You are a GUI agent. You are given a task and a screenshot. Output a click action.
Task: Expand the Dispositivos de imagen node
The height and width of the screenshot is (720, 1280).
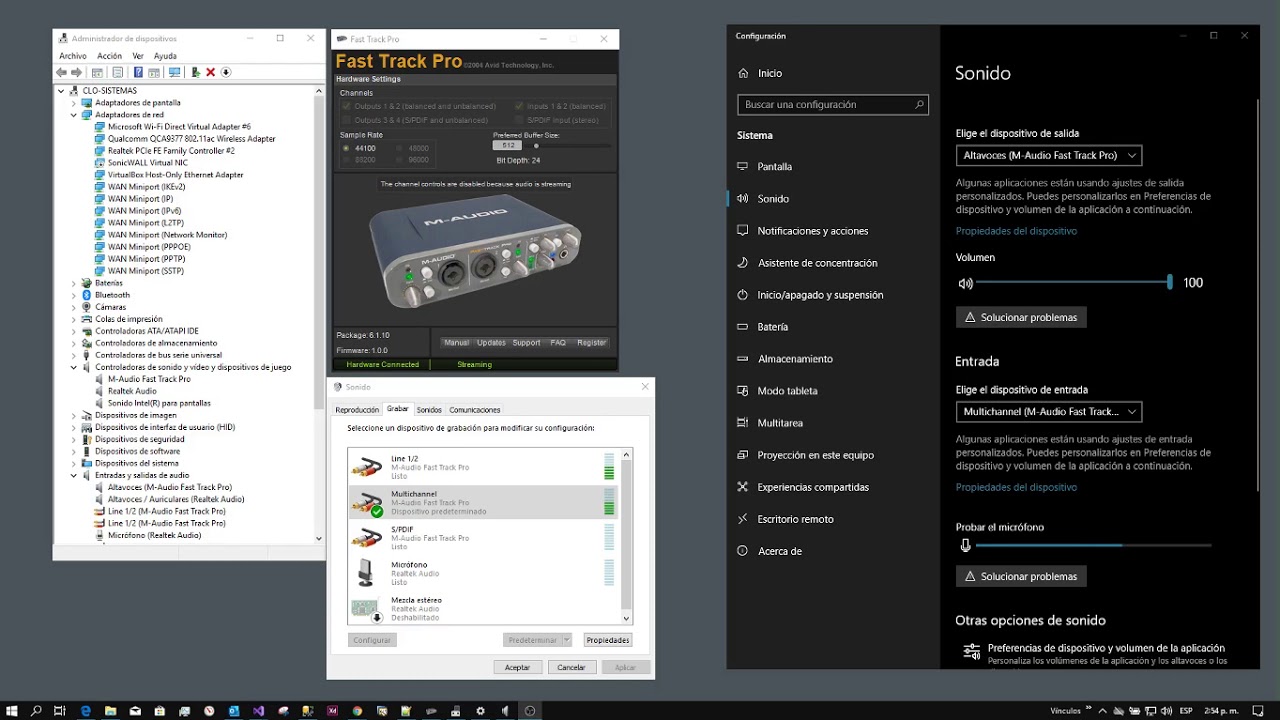[x=74, y=415]
